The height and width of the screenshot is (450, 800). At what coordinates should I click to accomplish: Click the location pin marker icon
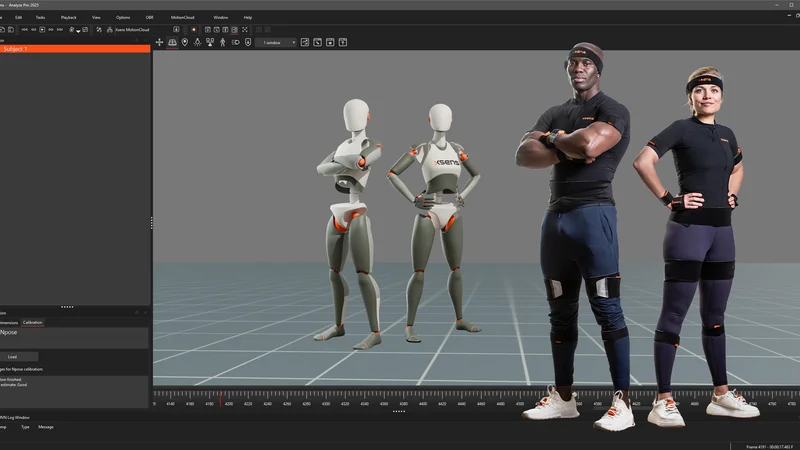185,42
